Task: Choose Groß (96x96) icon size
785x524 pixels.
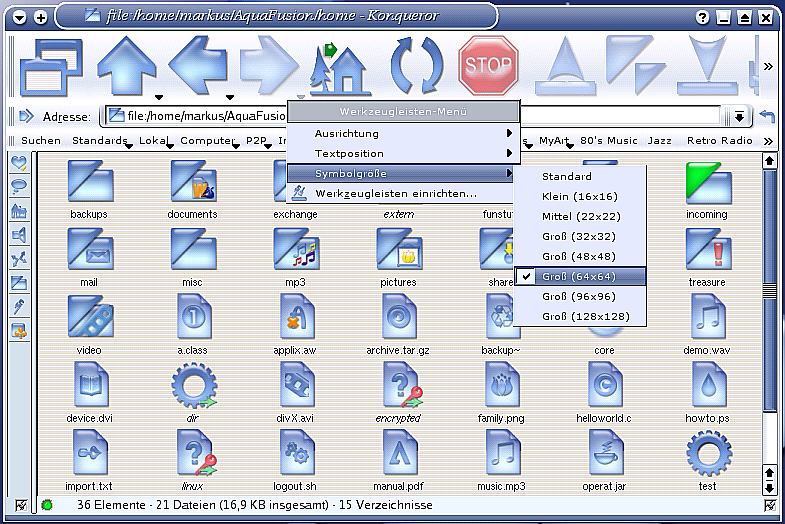Action: coord(580,296)
